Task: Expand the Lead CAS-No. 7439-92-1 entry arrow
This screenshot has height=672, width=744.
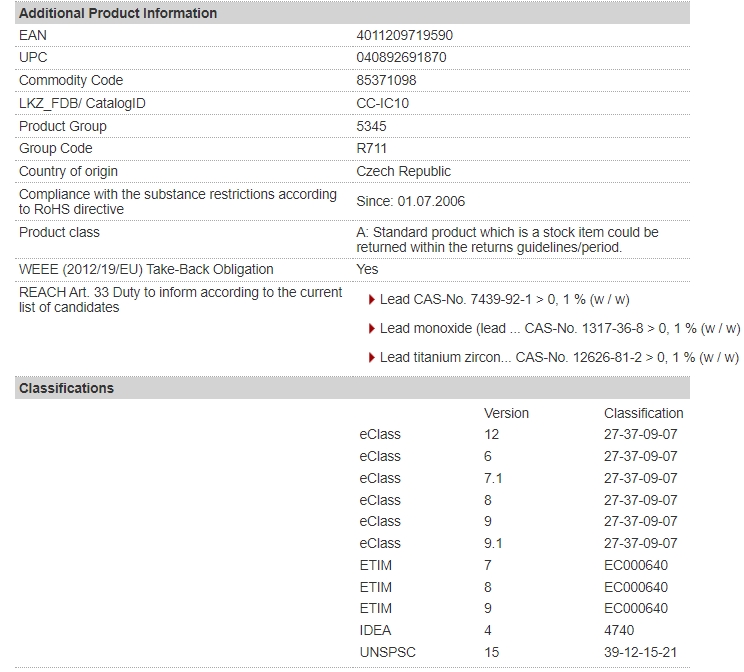Action: point(372,300)
